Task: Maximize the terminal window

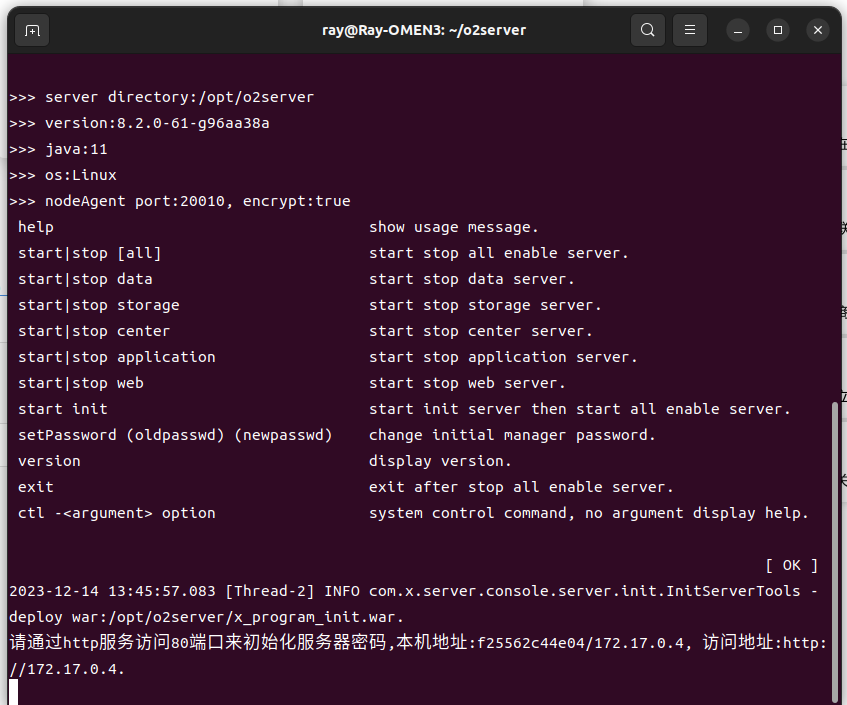Action: (x=778, y=30)
